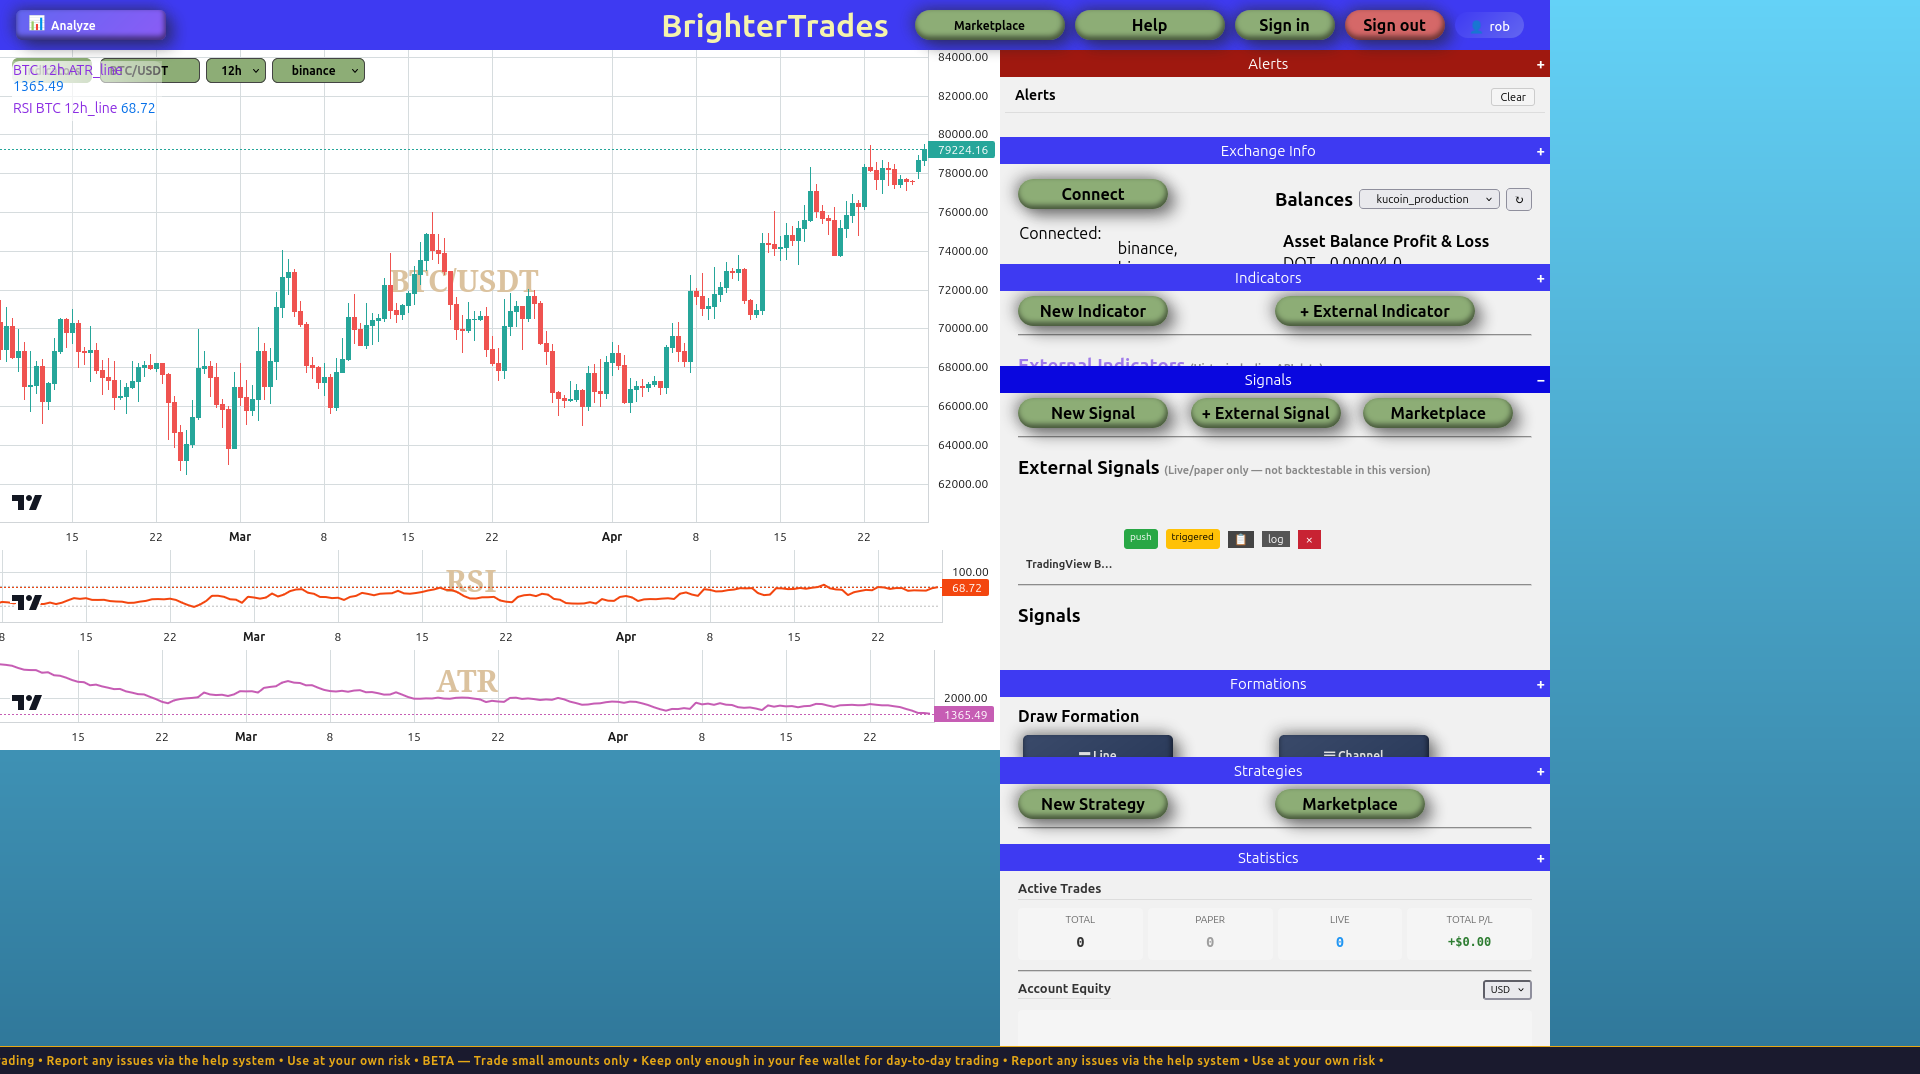
Task: Add an External Indicator
Action: 1375,311
